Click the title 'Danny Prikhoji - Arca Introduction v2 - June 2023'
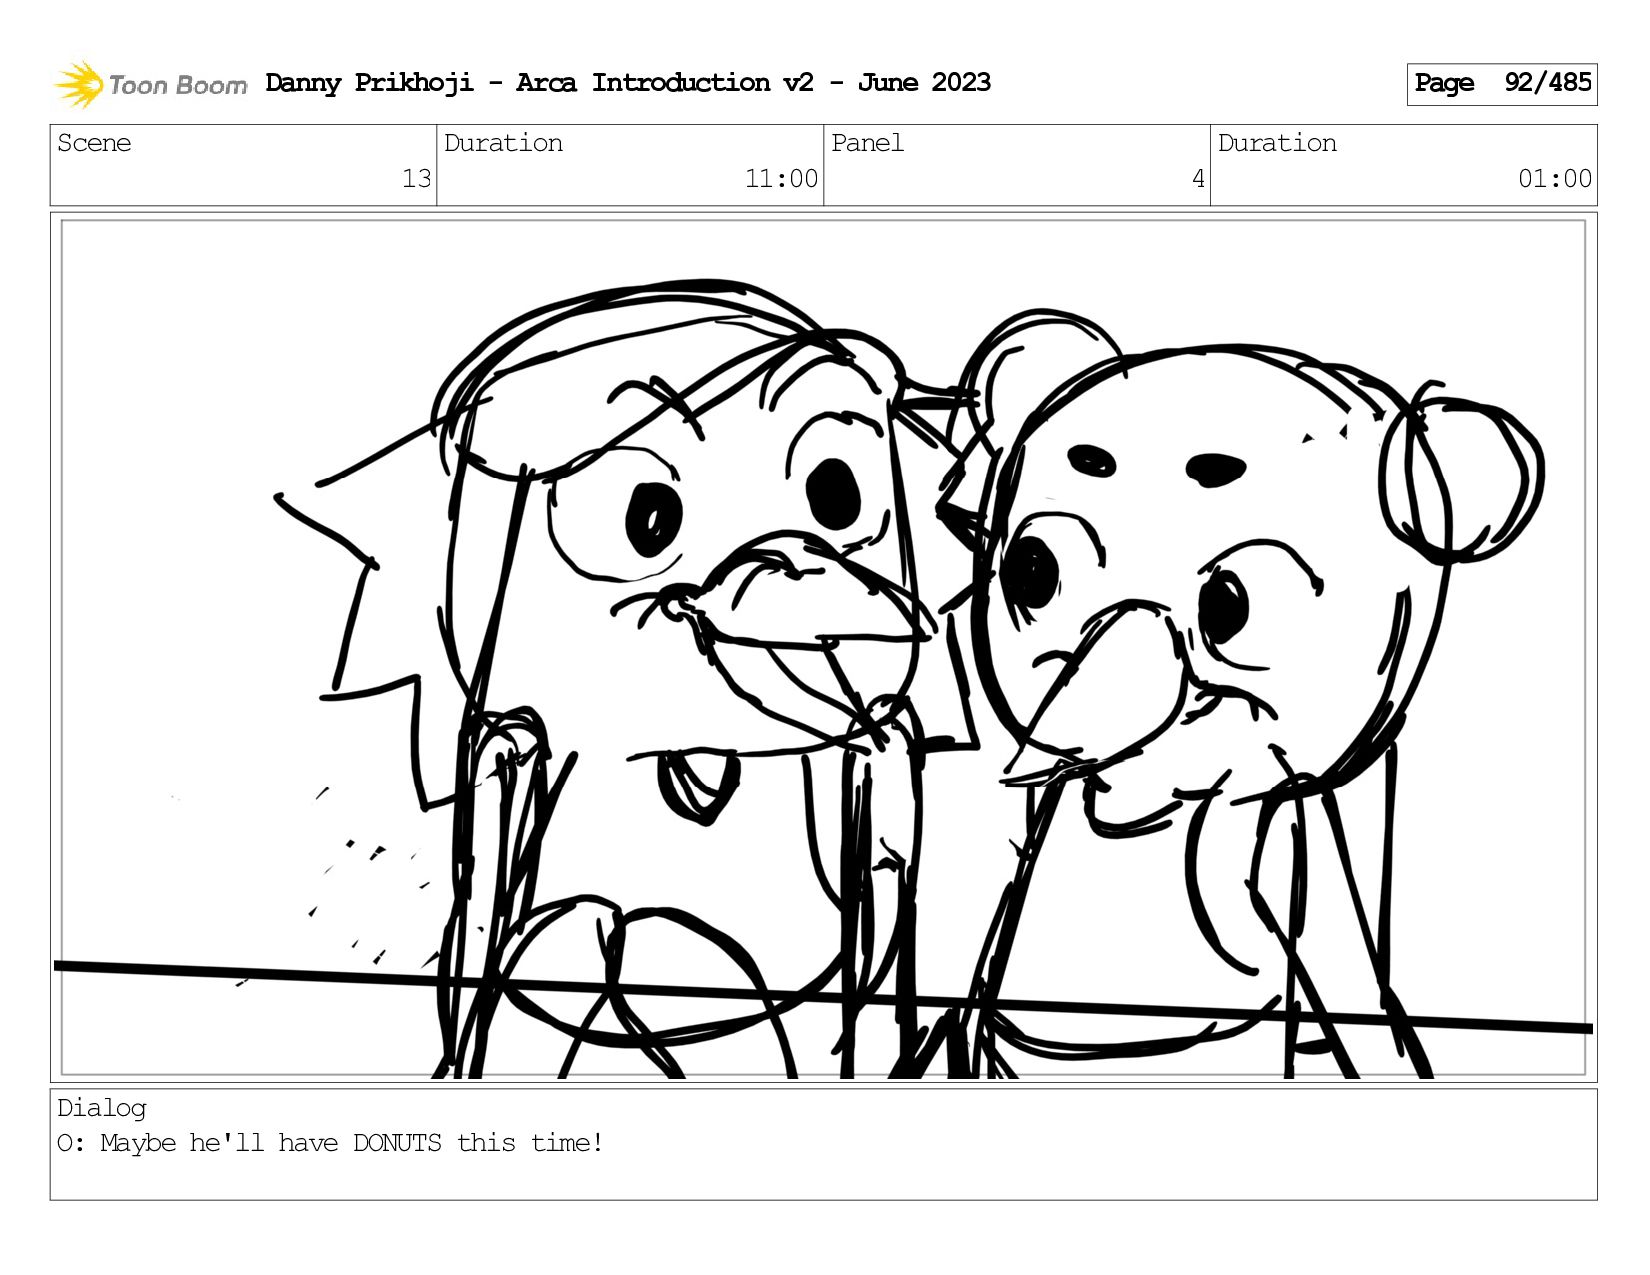 pyautogui.click(x=628, y=83)
